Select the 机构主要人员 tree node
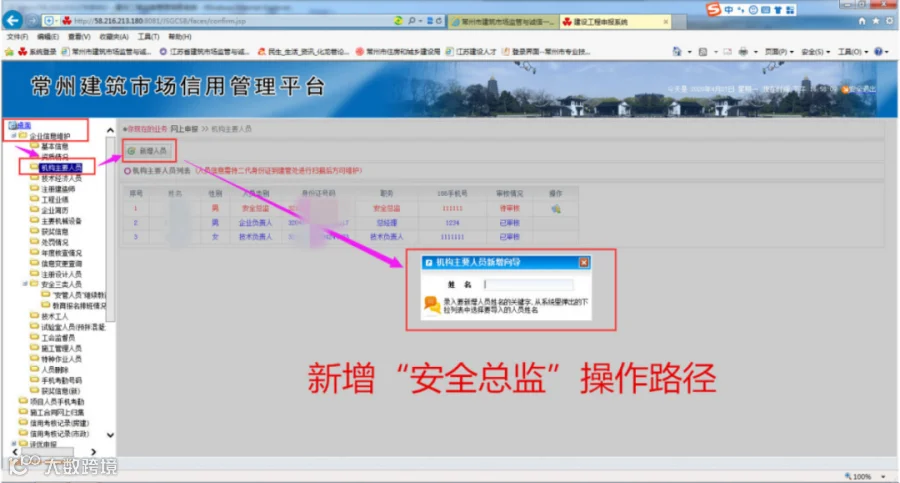The height and width of the screenshot is (483, 900). tap(61, 168)
